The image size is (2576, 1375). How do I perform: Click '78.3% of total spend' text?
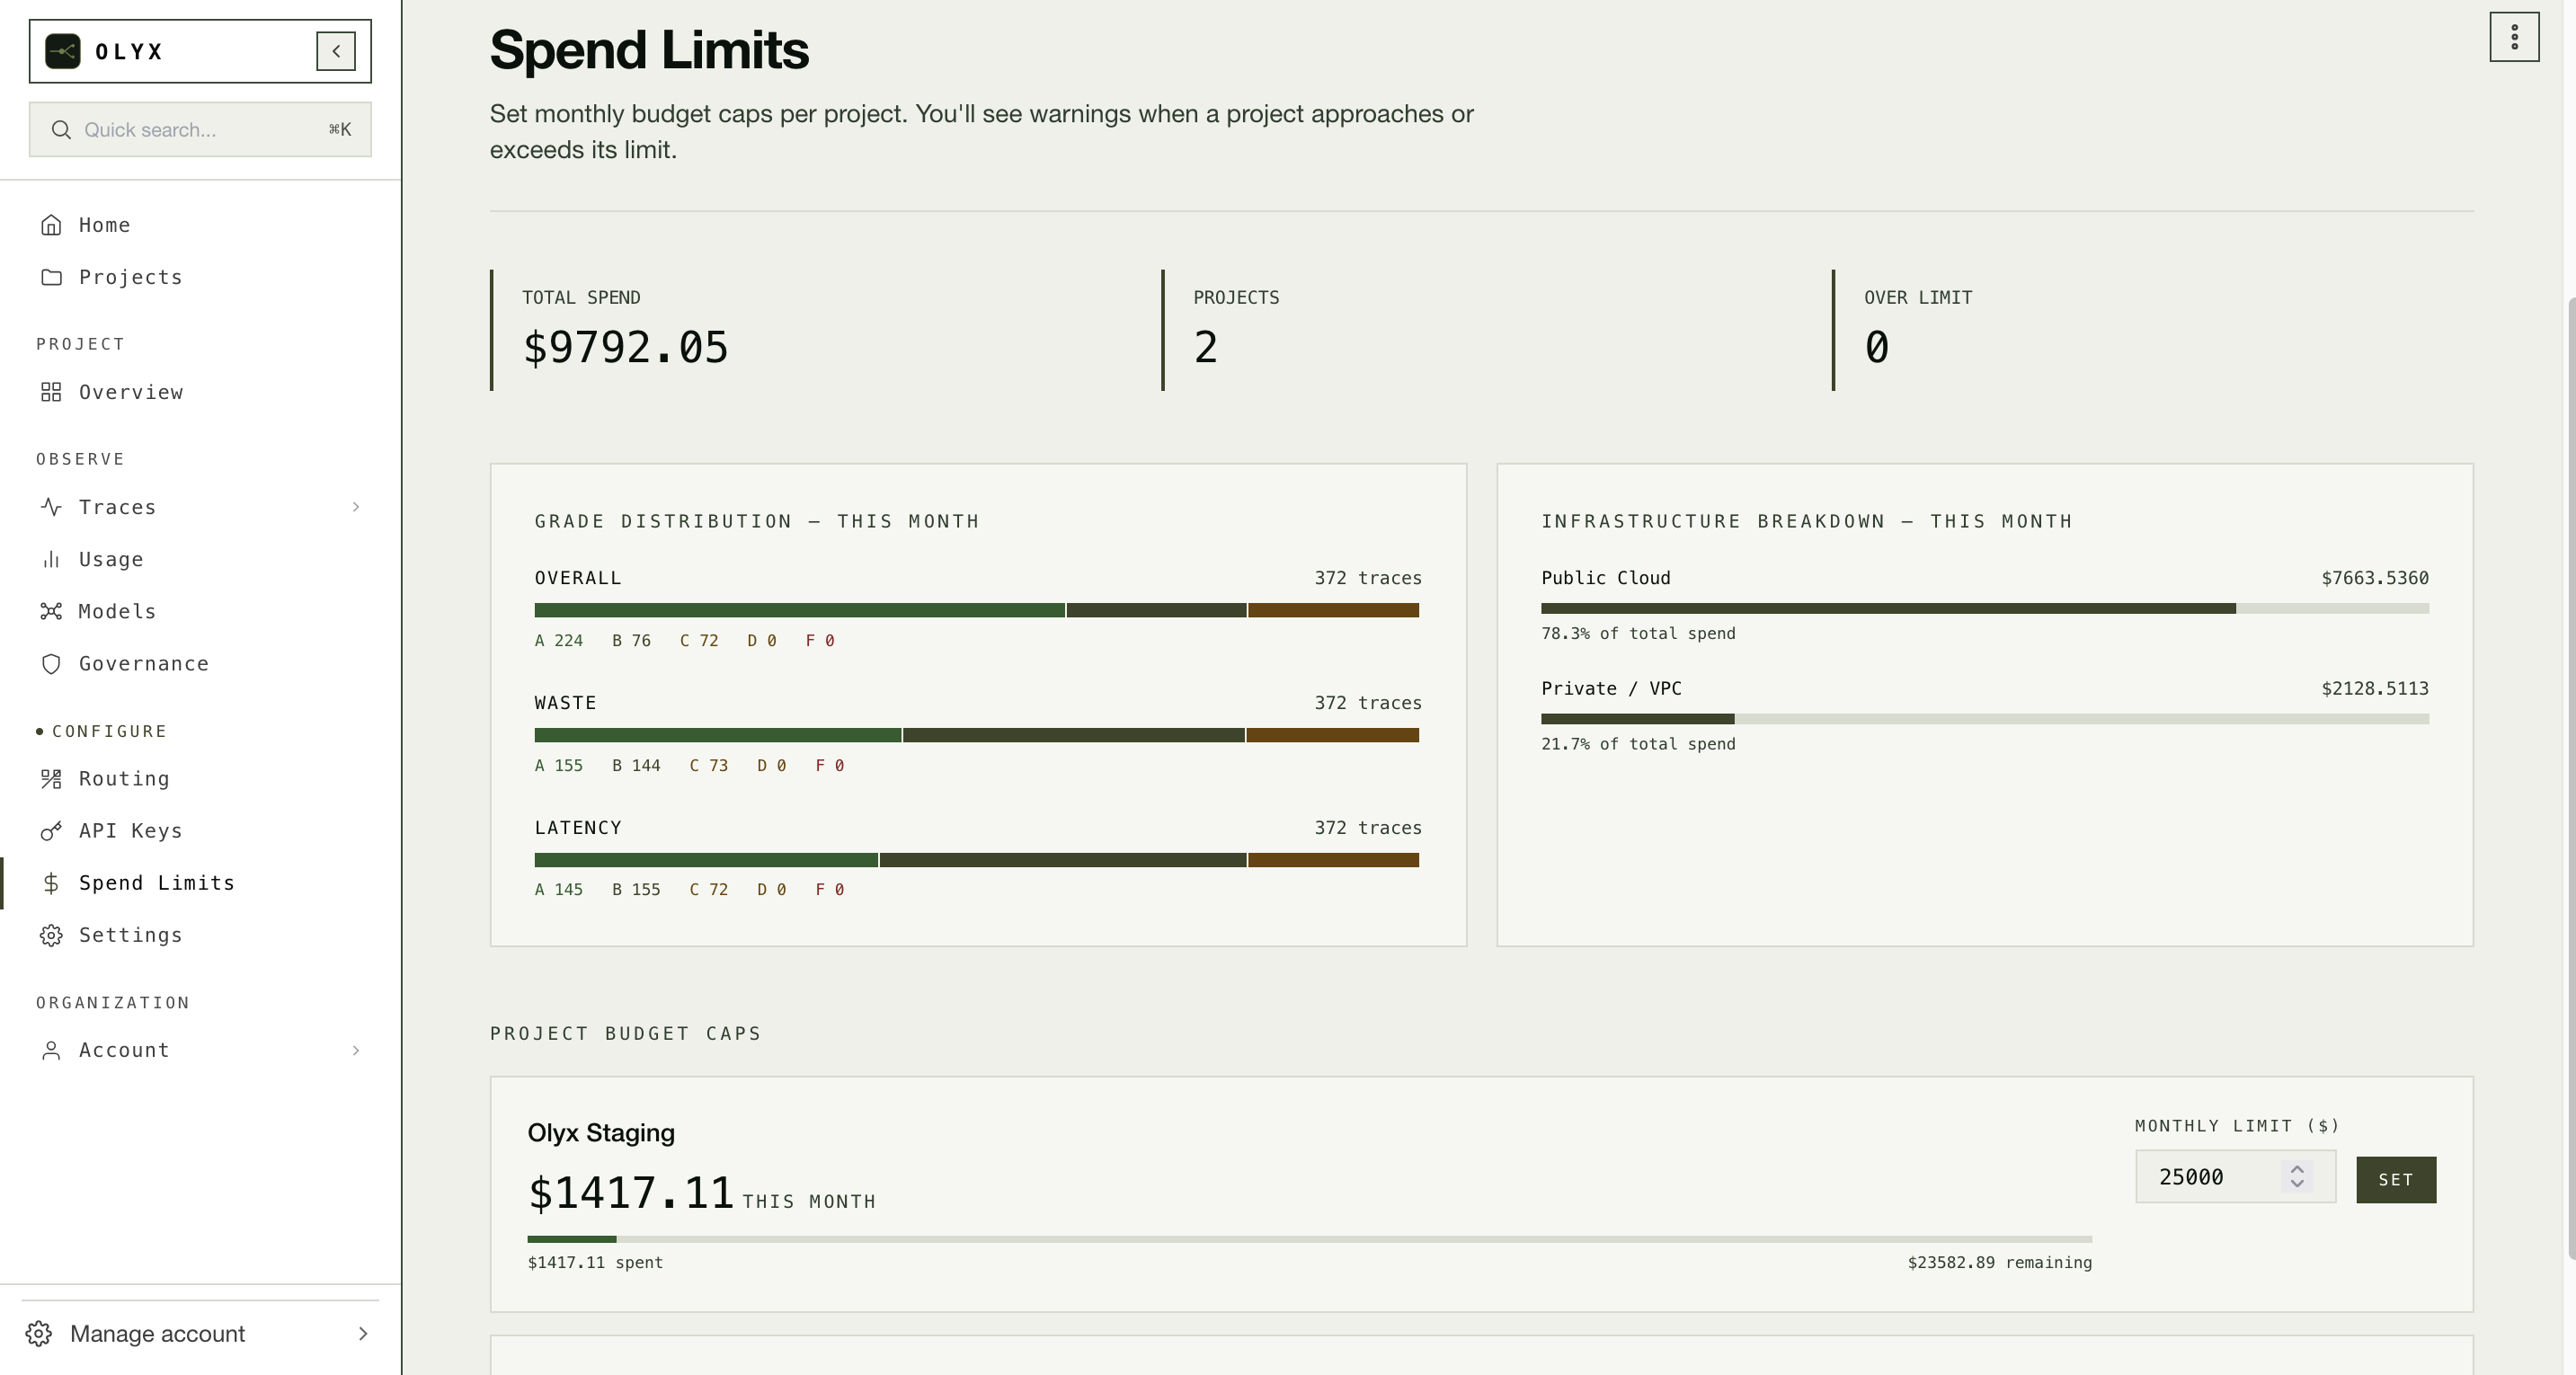coord(1638,634)
